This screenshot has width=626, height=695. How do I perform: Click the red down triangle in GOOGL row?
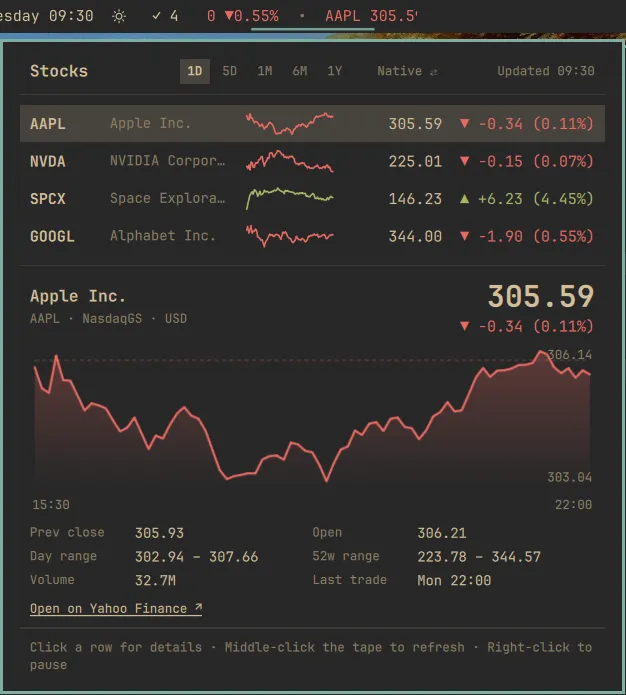pos(464,236)
